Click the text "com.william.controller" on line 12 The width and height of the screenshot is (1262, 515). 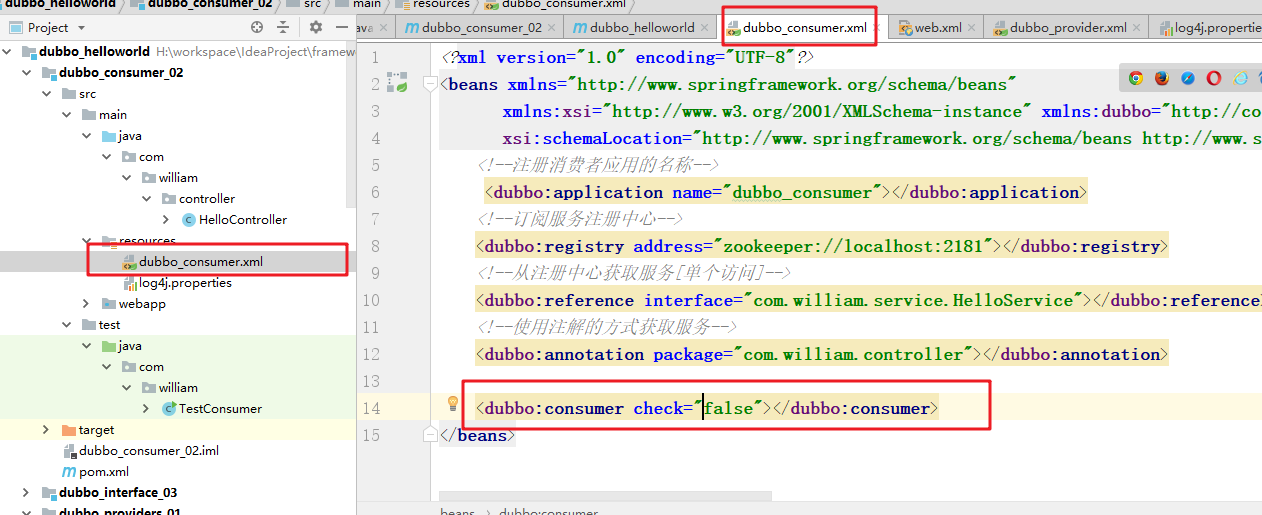[x=855, y=354]
